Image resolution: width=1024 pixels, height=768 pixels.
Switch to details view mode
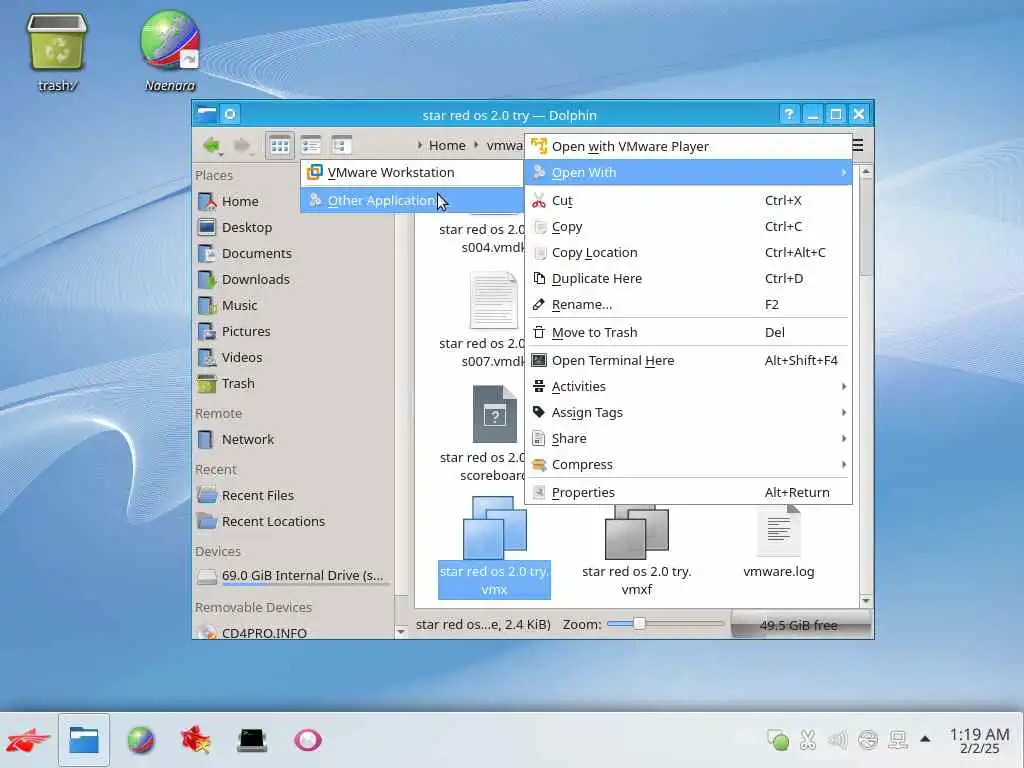coord(342,145)
